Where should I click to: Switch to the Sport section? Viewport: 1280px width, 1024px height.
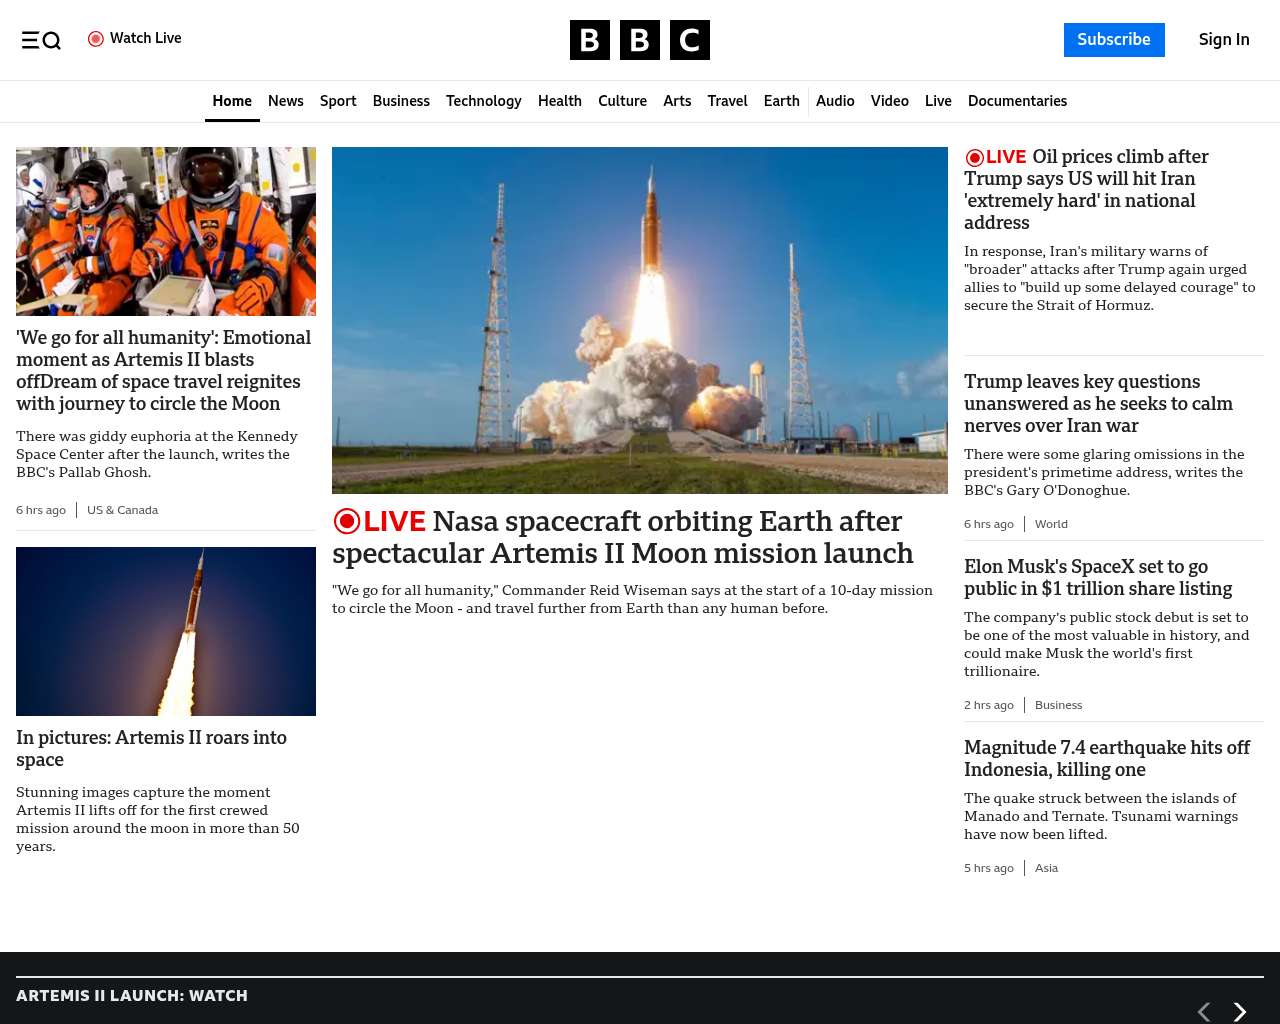pos(338,101)
